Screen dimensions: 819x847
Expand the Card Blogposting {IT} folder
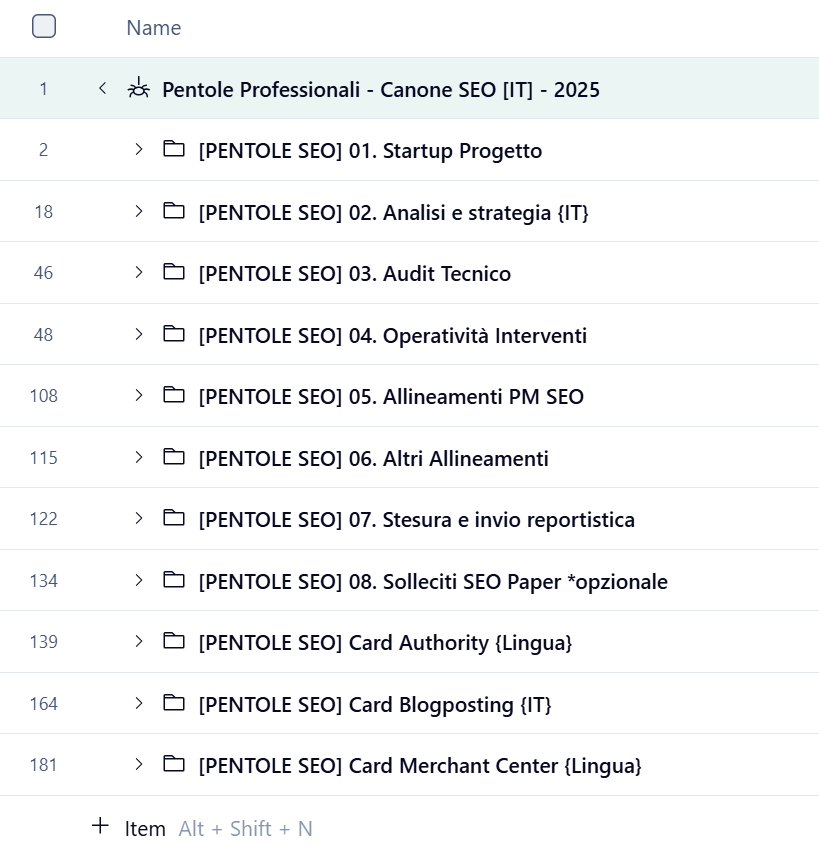(x=139, y=704)
